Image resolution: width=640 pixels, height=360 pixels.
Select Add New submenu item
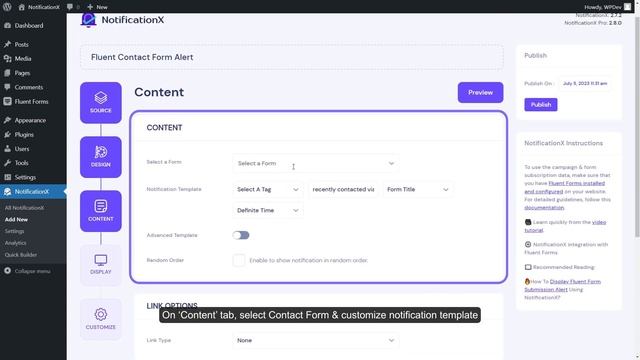16,219
